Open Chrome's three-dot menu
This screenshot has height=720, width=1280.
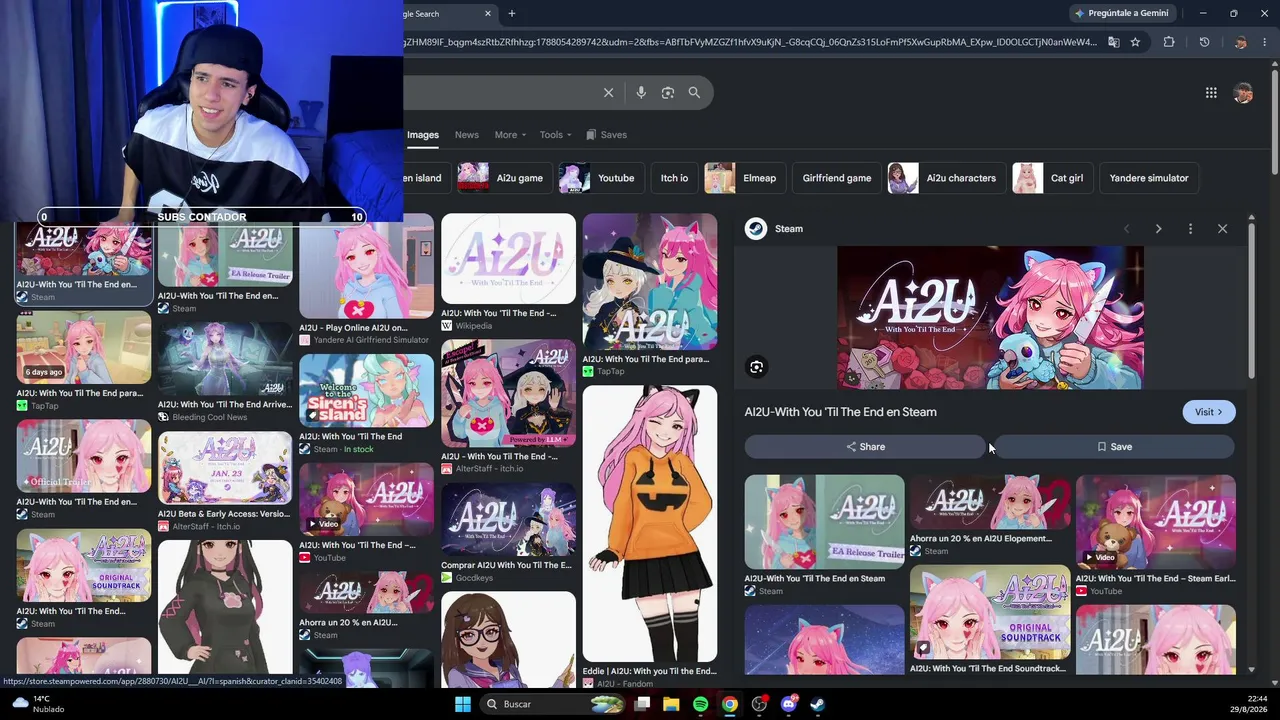pyautogui.click(x=1265, y=42)
